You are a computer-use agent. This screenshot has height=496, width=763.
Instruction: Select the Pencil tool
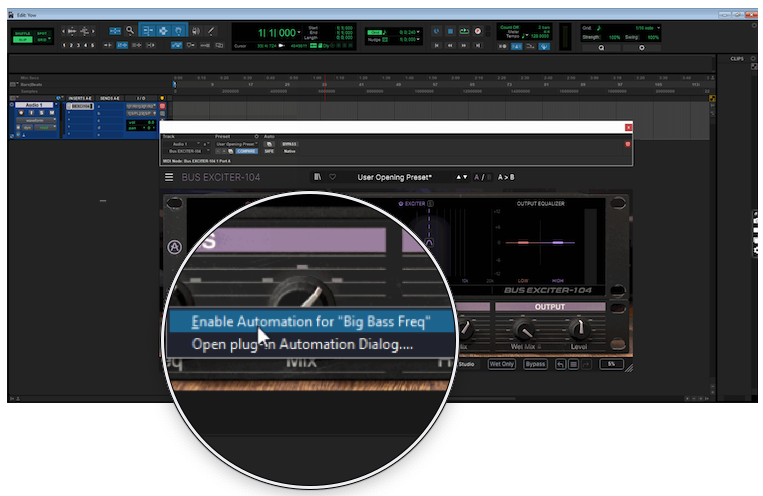(x=211, y=31)
